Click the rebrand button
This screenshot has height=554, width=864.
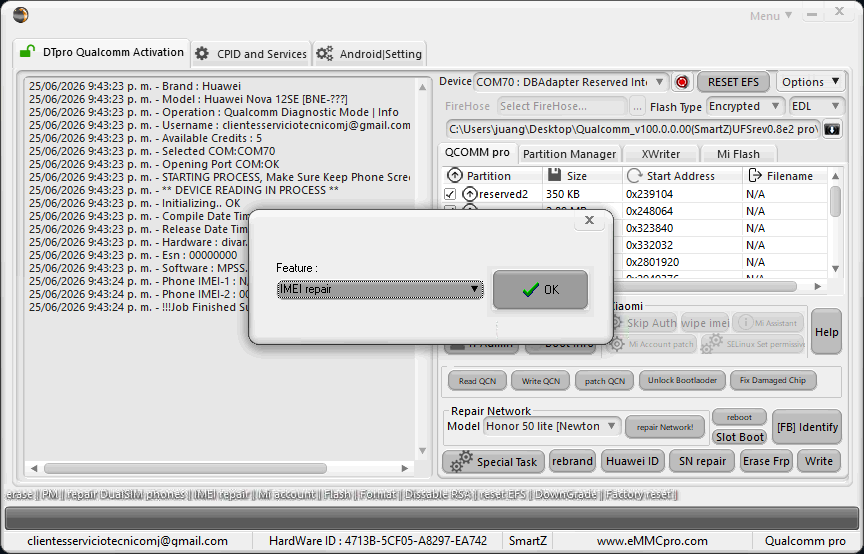point(572,461)
